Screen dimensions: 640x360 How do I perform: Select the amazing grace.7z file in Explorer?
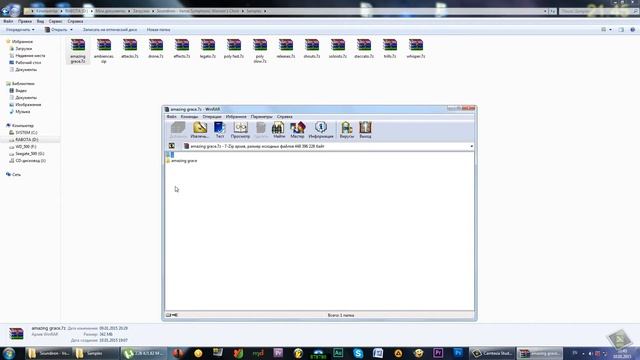(78, 51)
